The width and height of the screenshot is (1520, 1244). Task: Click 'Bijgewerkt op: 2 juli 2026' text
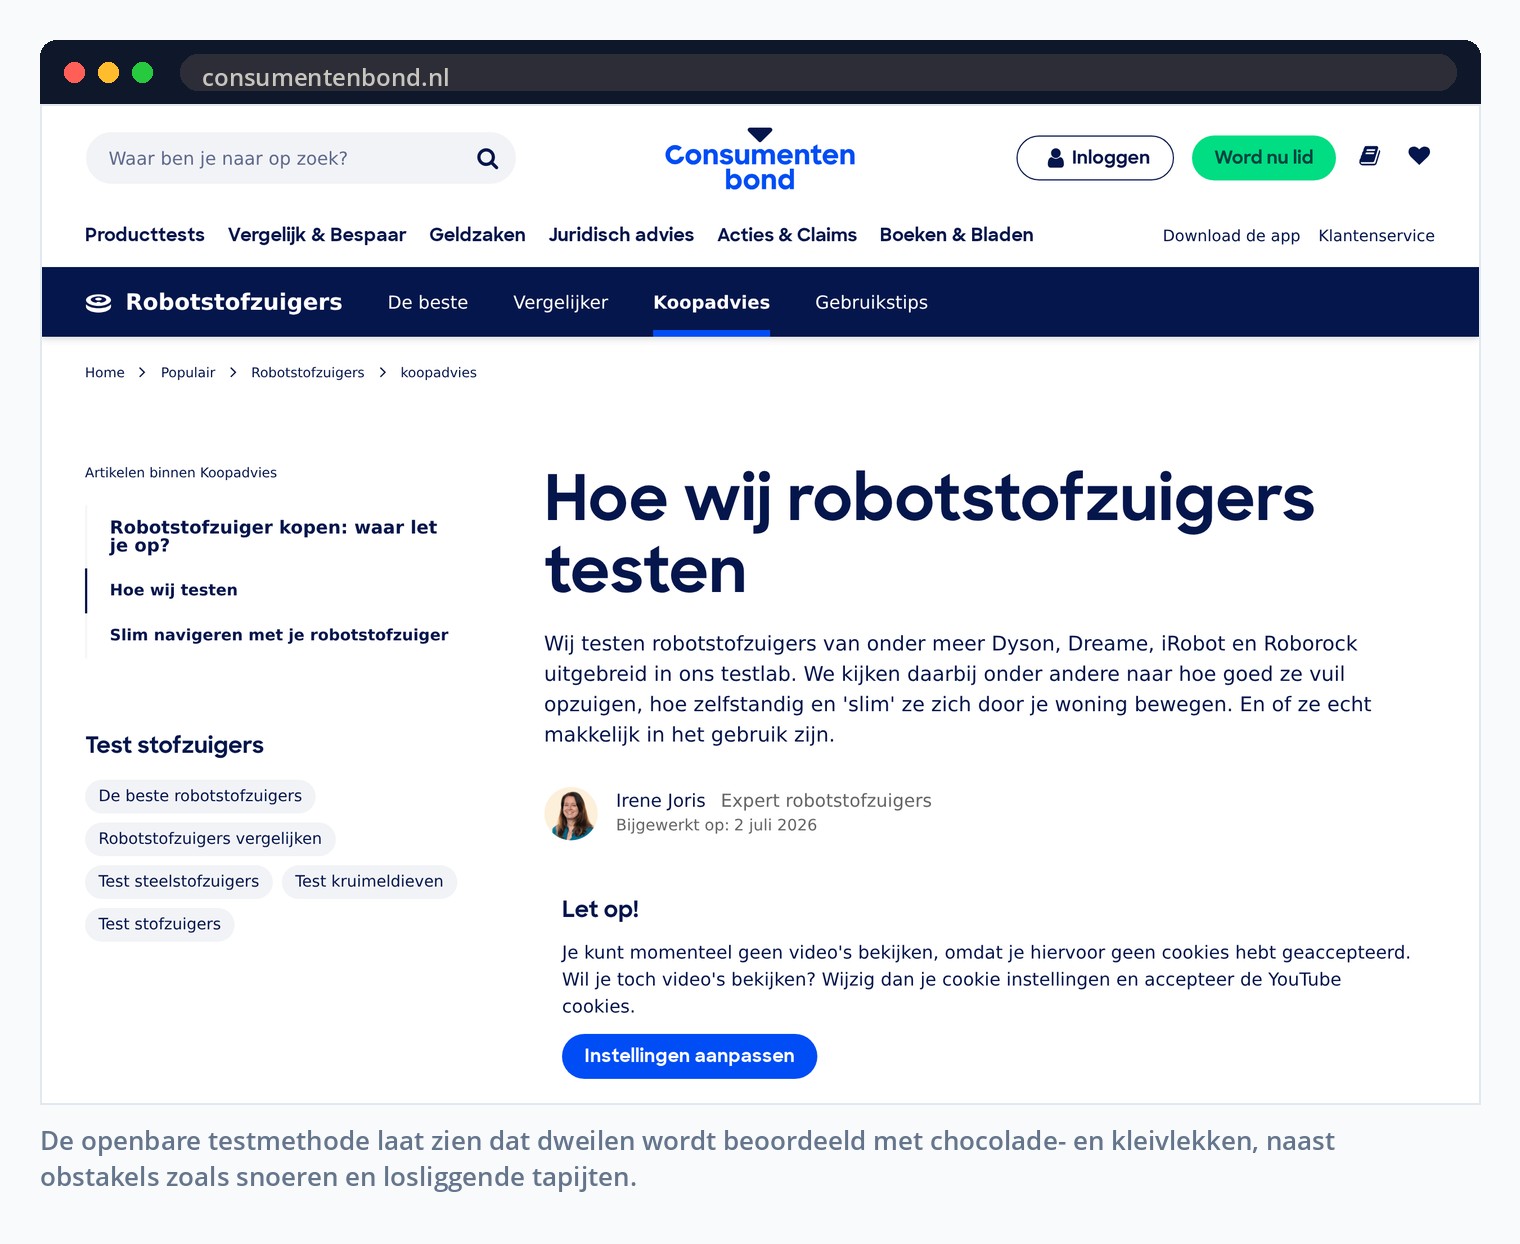pyautogui.click(x=716, y=825)
